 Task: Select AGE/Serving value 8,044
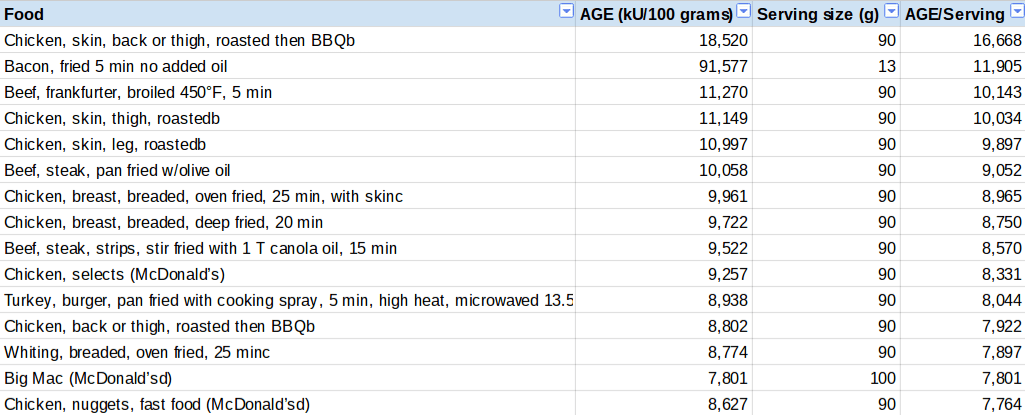coord(962,301)
